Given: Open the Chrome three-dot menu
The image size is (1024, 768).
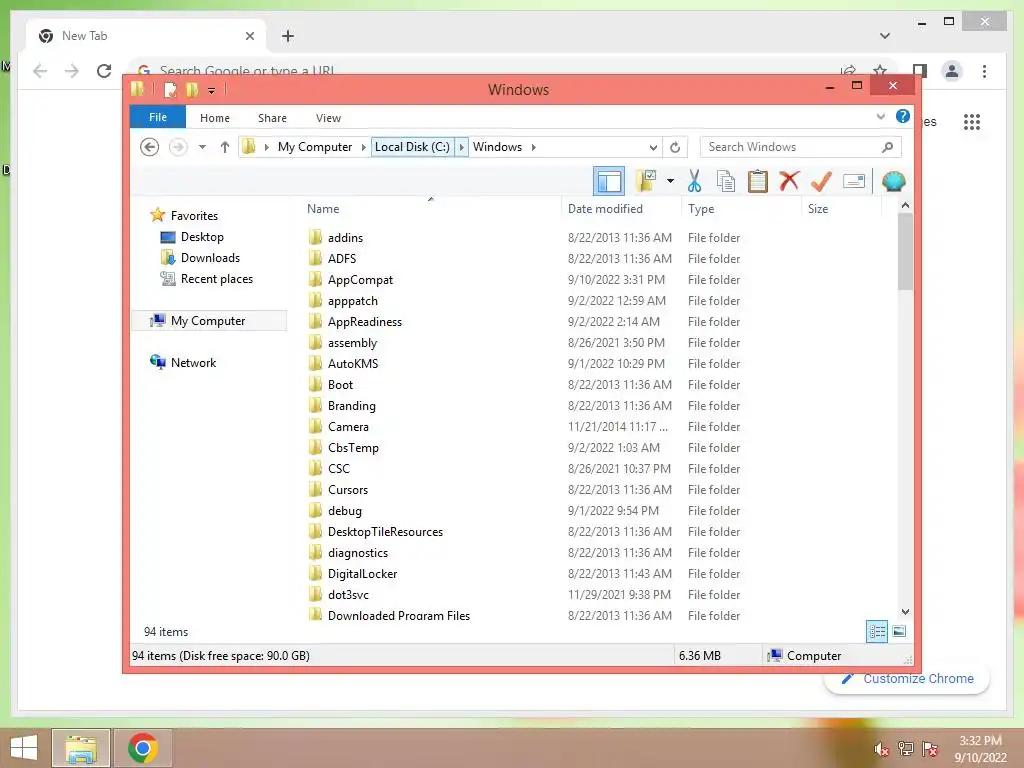Looking at the screenshot, I should (x=984, y=71).
